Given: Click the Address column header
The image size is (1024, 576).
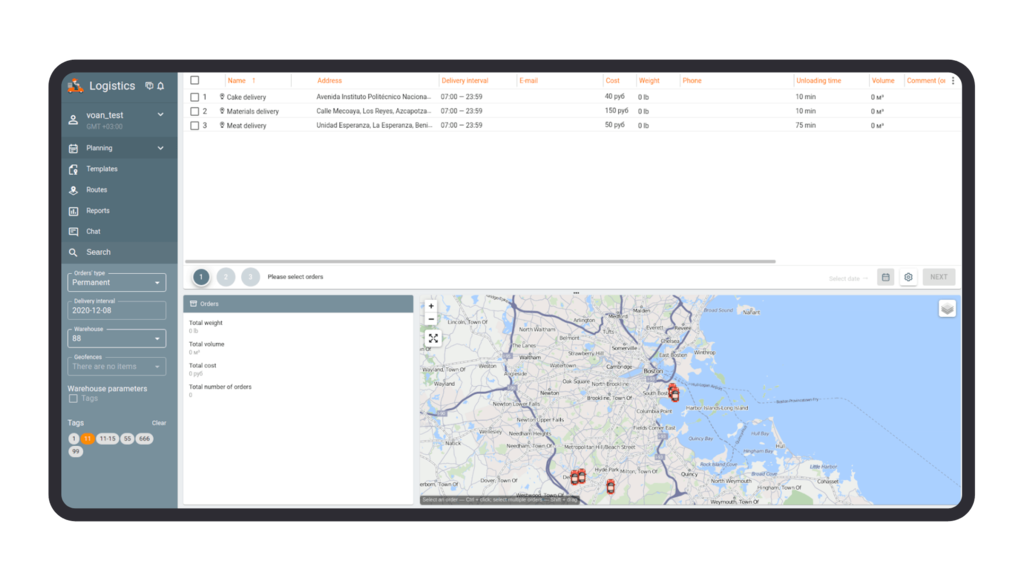Looking at the screenshot, I should click(329, 80).
